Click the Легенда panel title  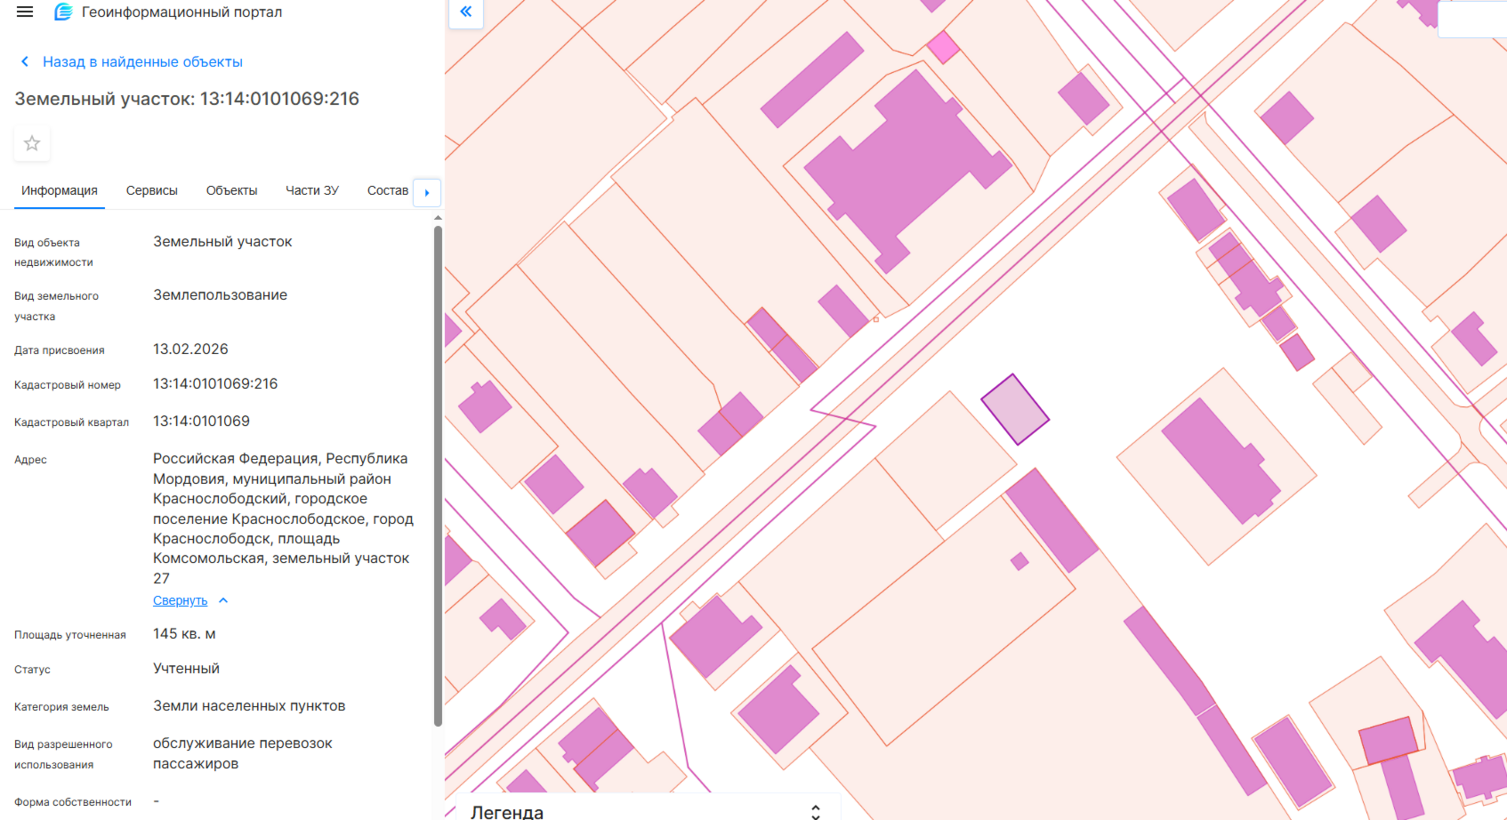click(507, 811)
